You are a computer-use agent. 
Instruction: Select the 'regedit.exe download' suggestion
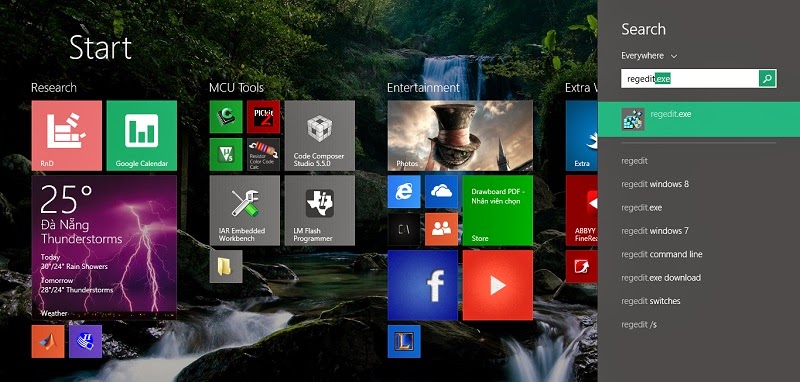click(661, 278)
